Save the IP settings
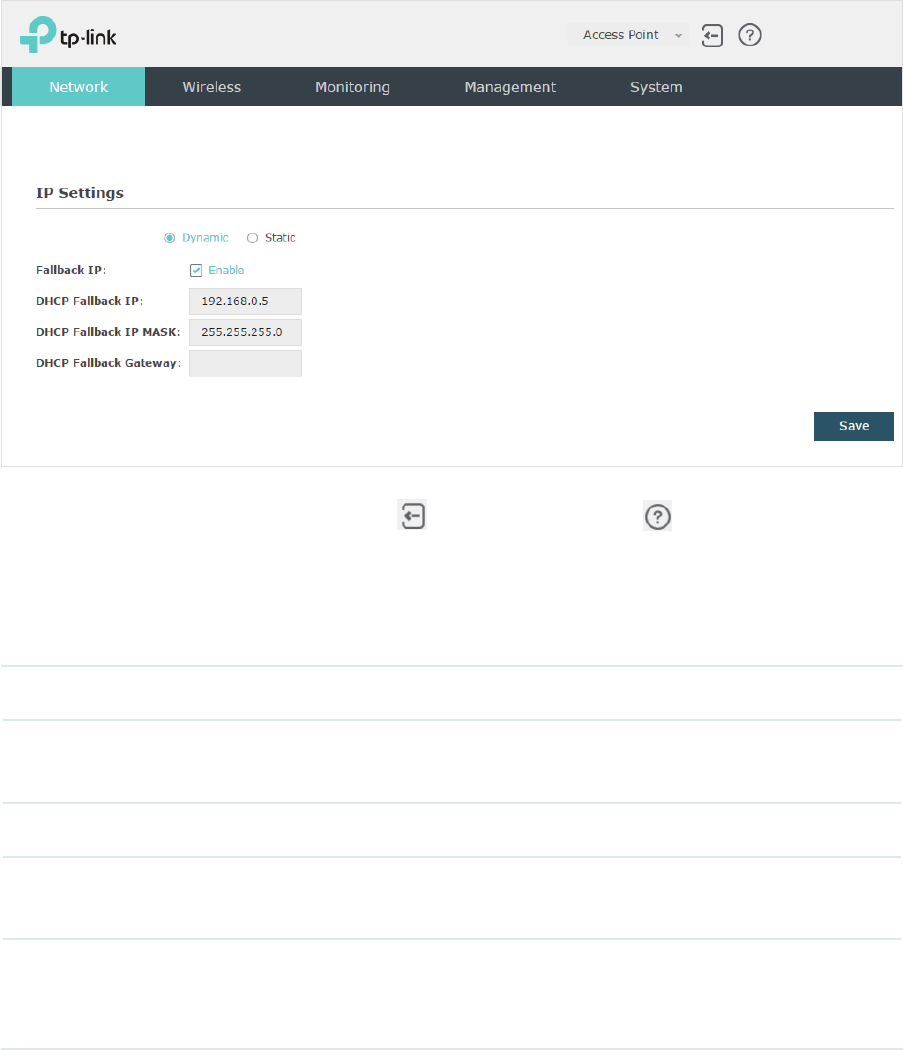The image size is (903, 1050). (x=853, y=426)
